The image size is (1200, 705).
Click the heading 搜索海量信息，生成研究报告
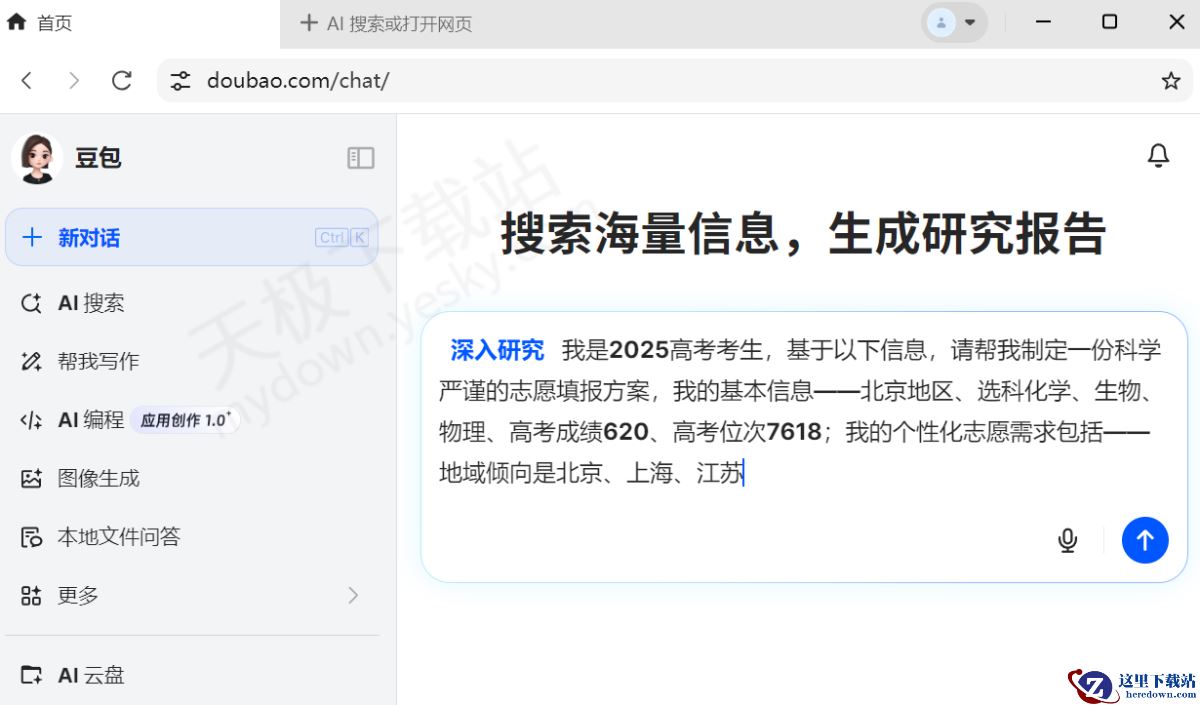click(803, 233)
